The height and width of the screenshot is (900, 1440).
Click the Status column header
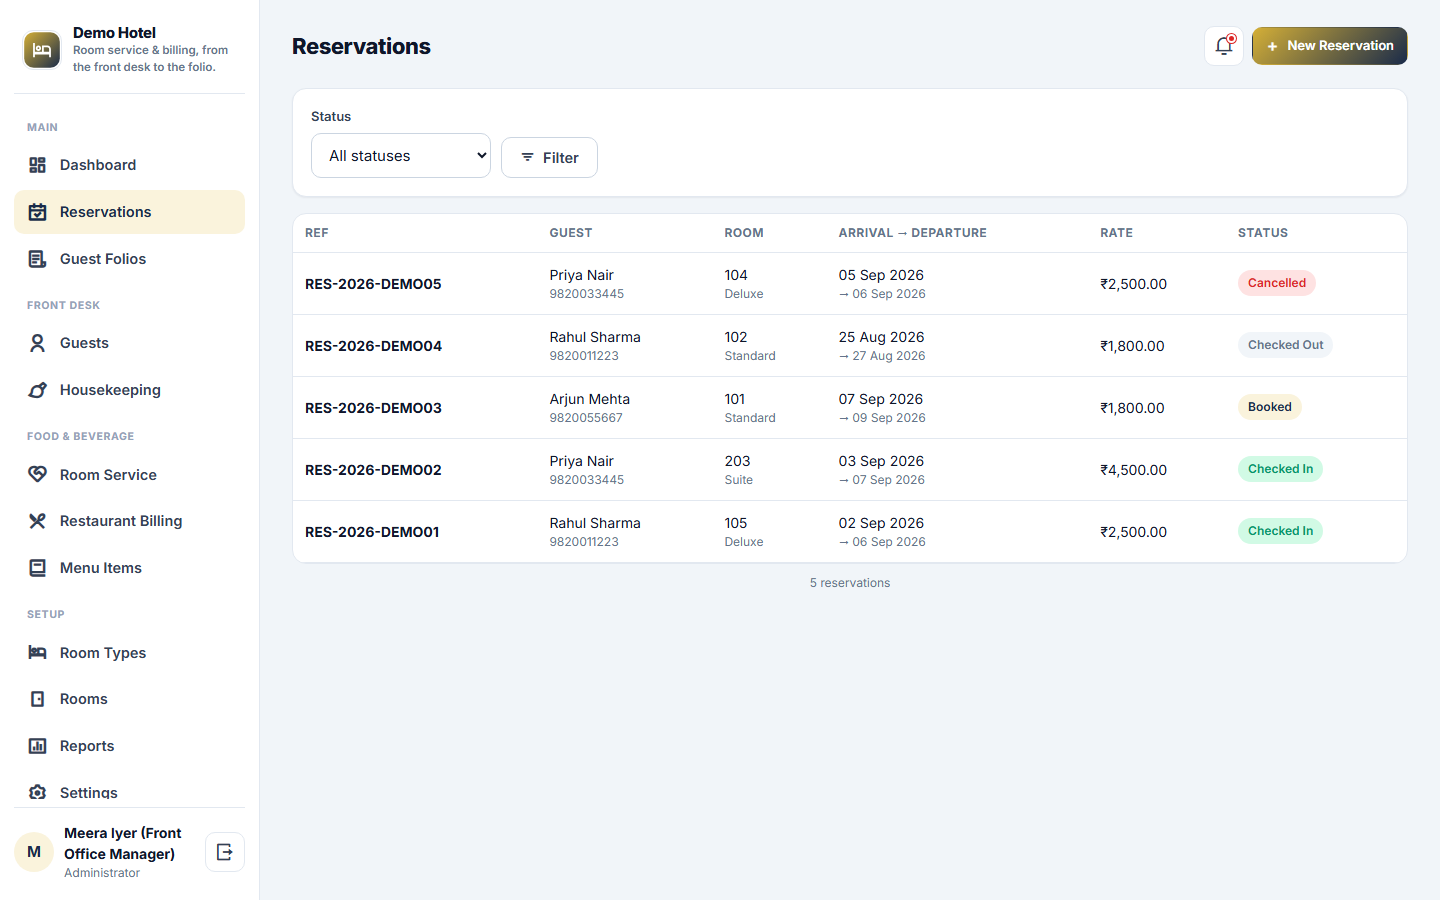[1262, 233]
